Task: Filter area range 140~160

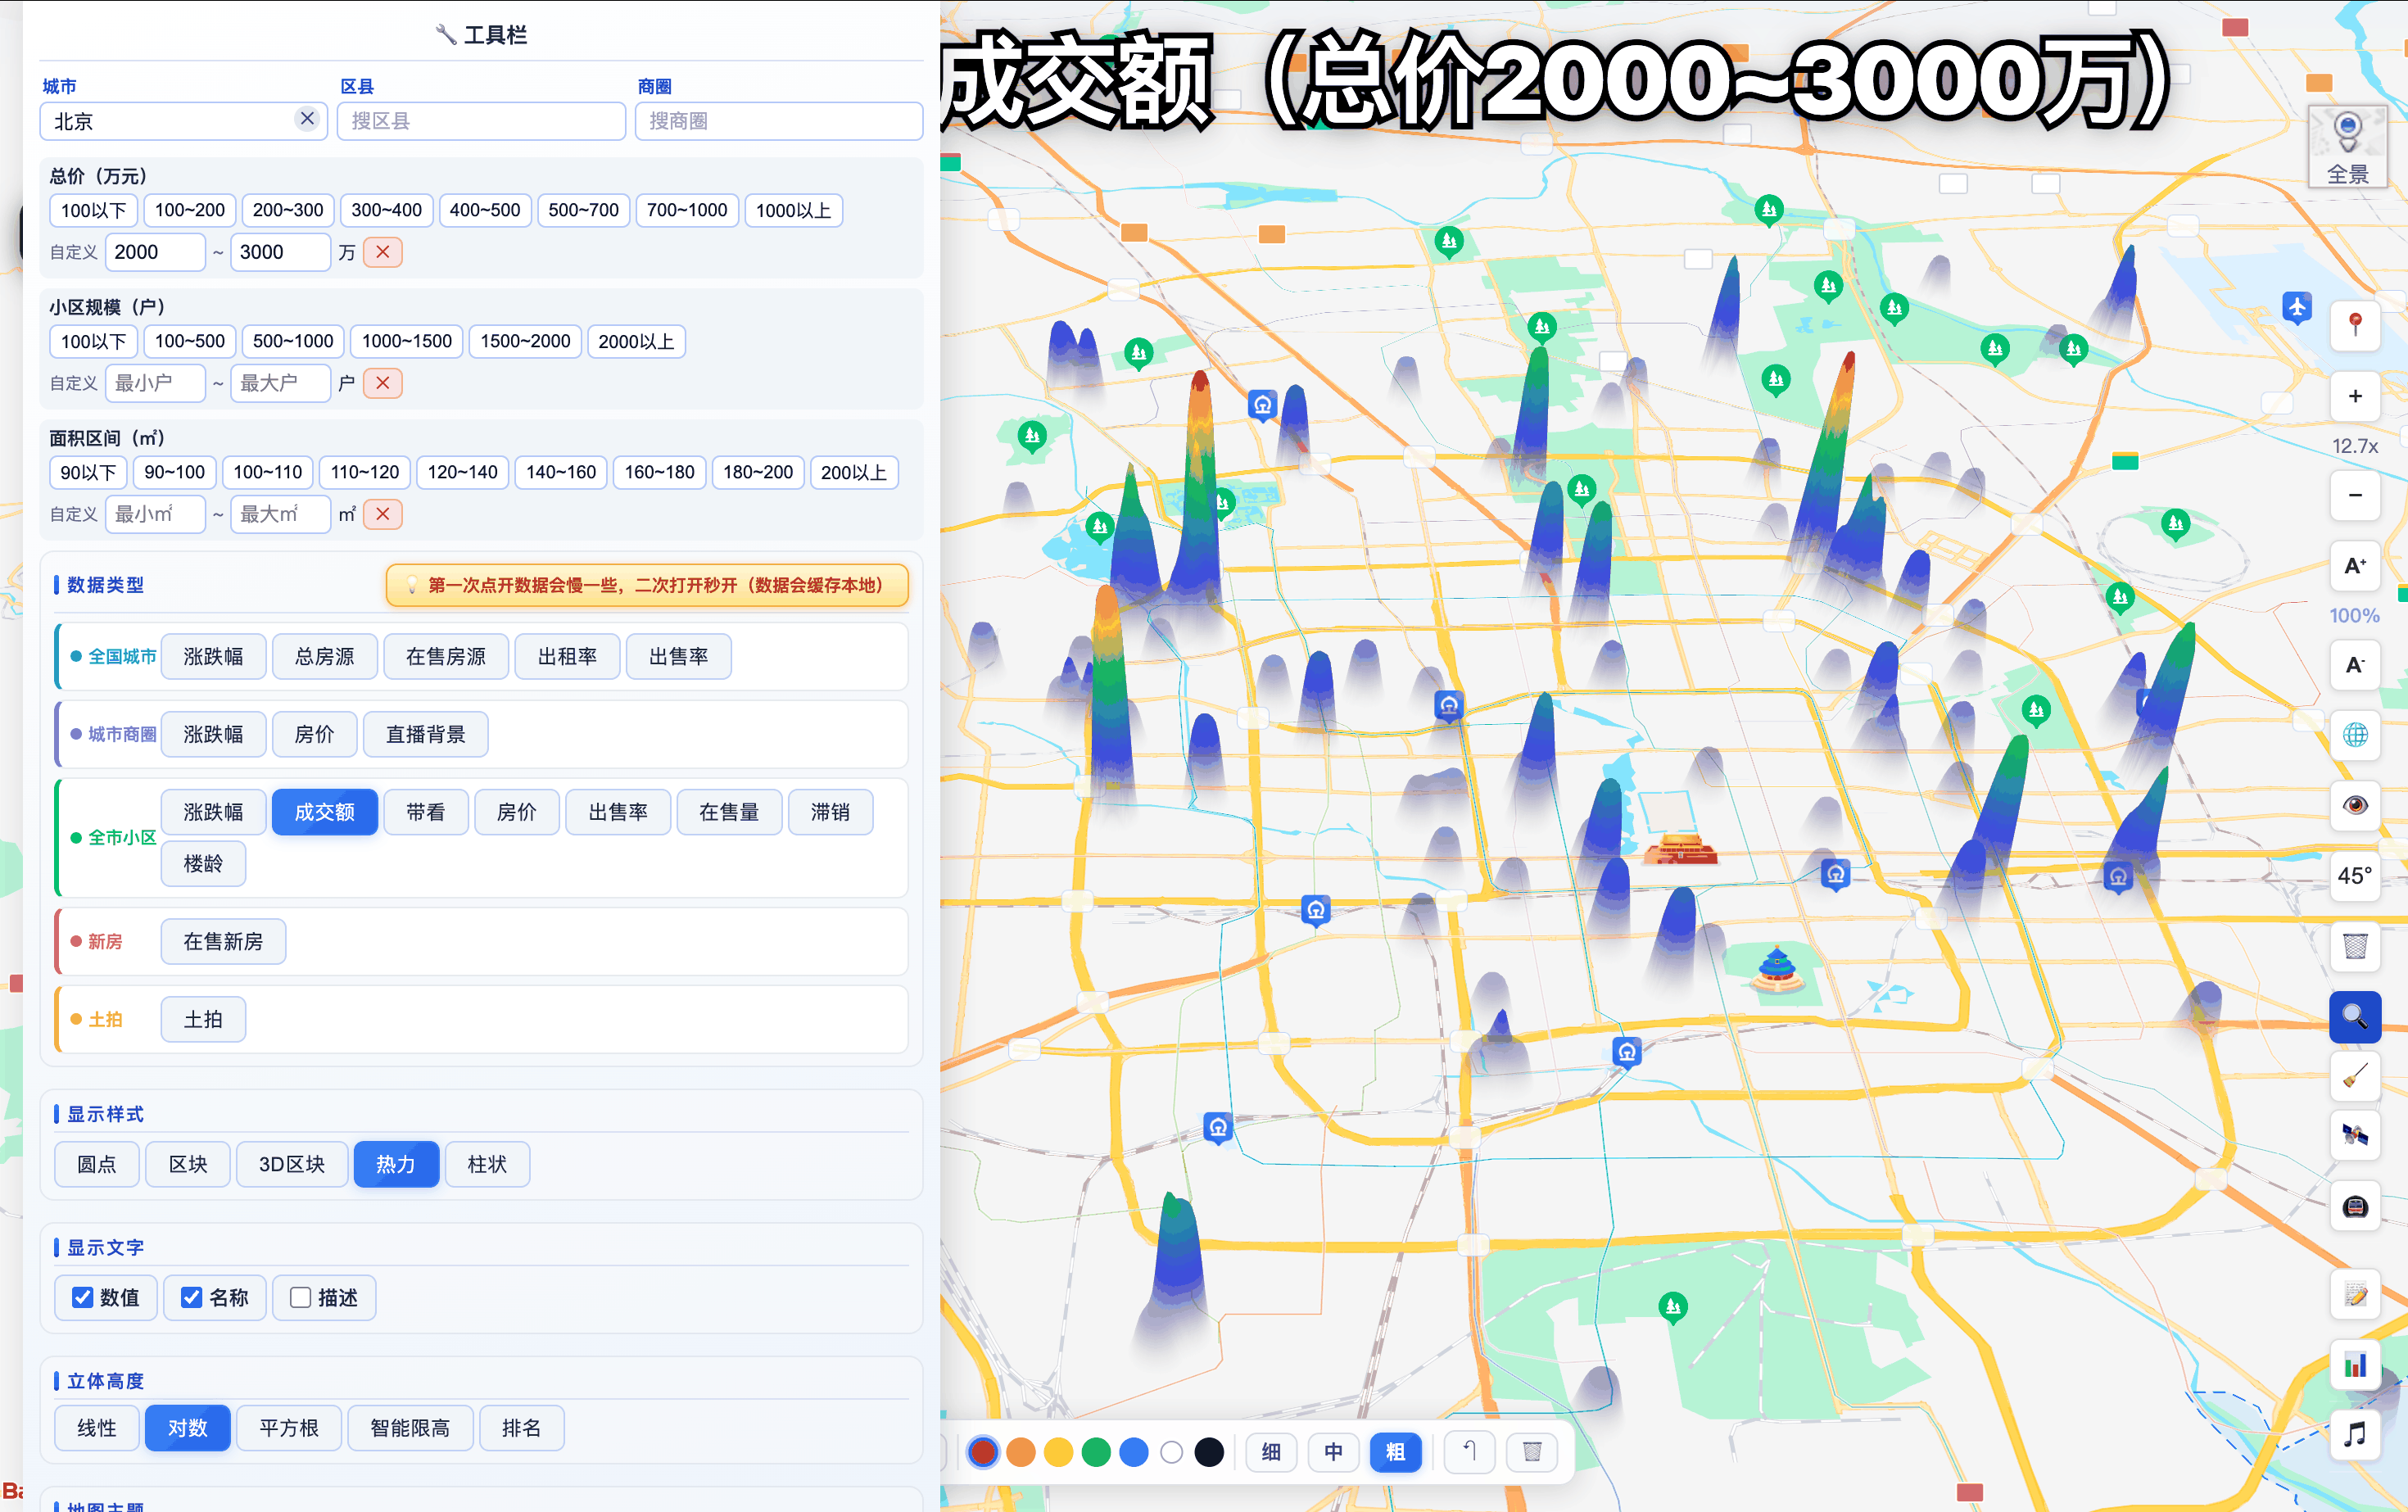Action: point(561,472)
